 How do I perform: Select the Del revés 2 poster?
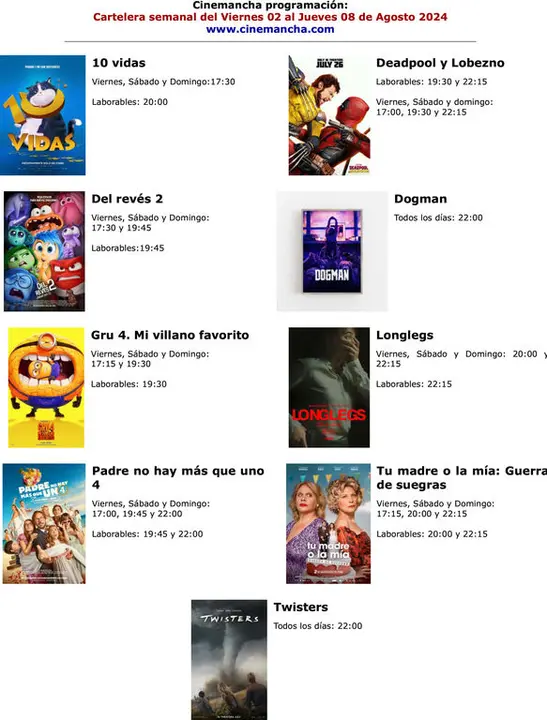44,251
